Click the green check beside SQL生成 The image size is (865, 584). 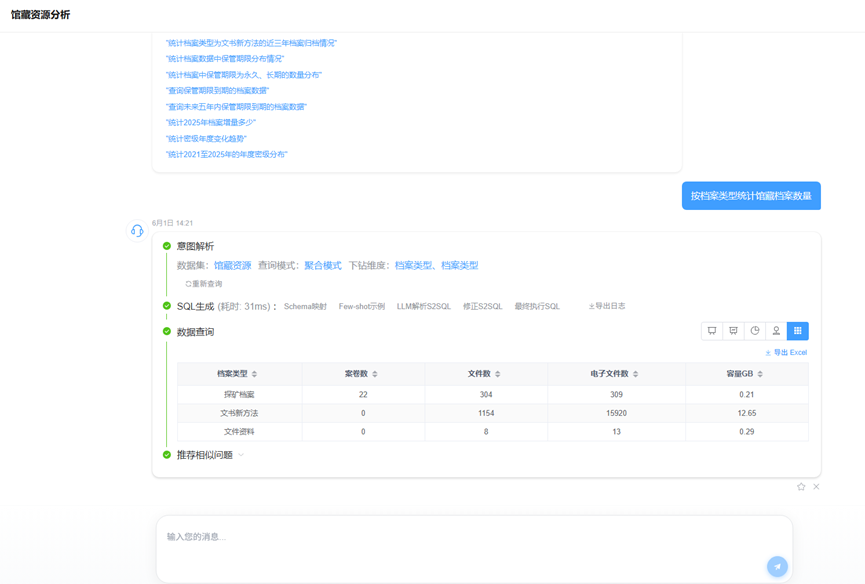(x=167, y=306)
